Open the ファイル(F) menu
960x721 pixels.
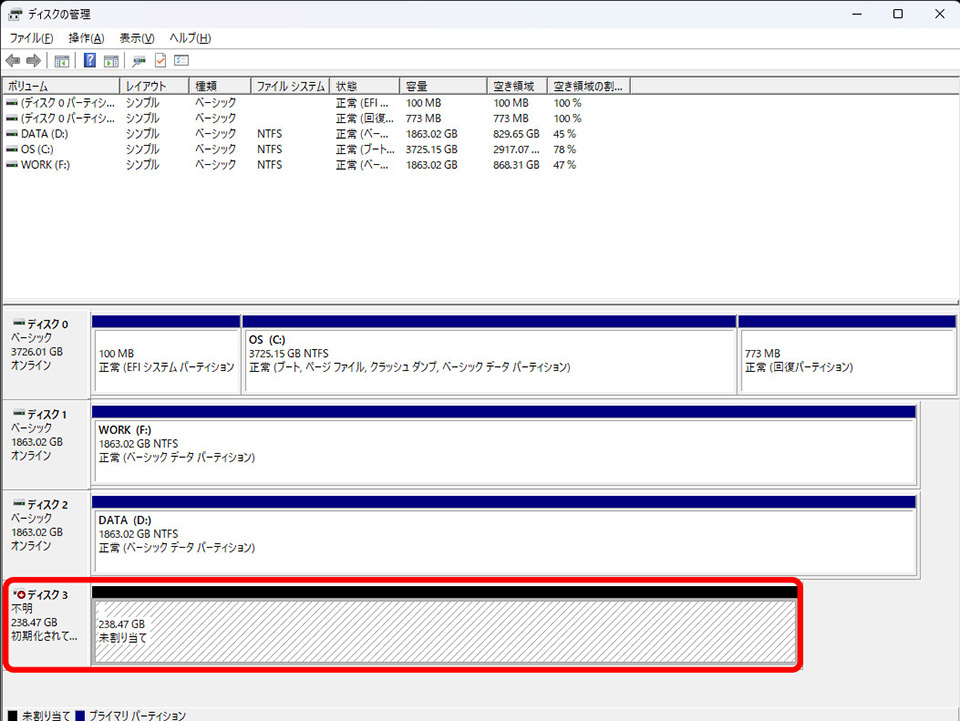(31, 38)
